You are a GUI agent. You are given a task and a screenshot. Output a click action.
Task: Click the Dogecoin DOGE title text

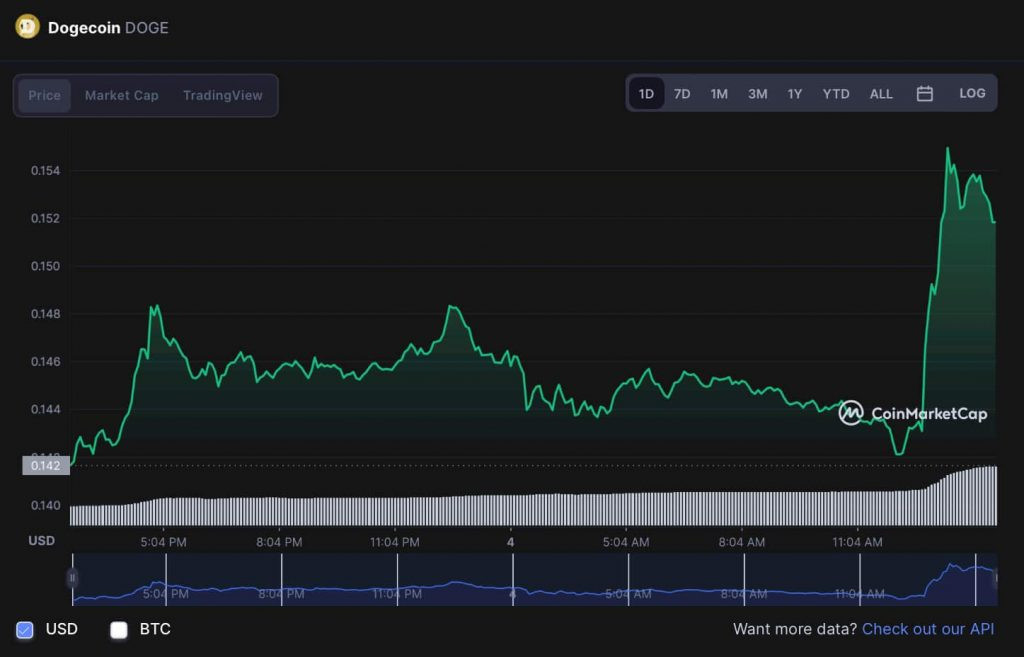(108, 28)
